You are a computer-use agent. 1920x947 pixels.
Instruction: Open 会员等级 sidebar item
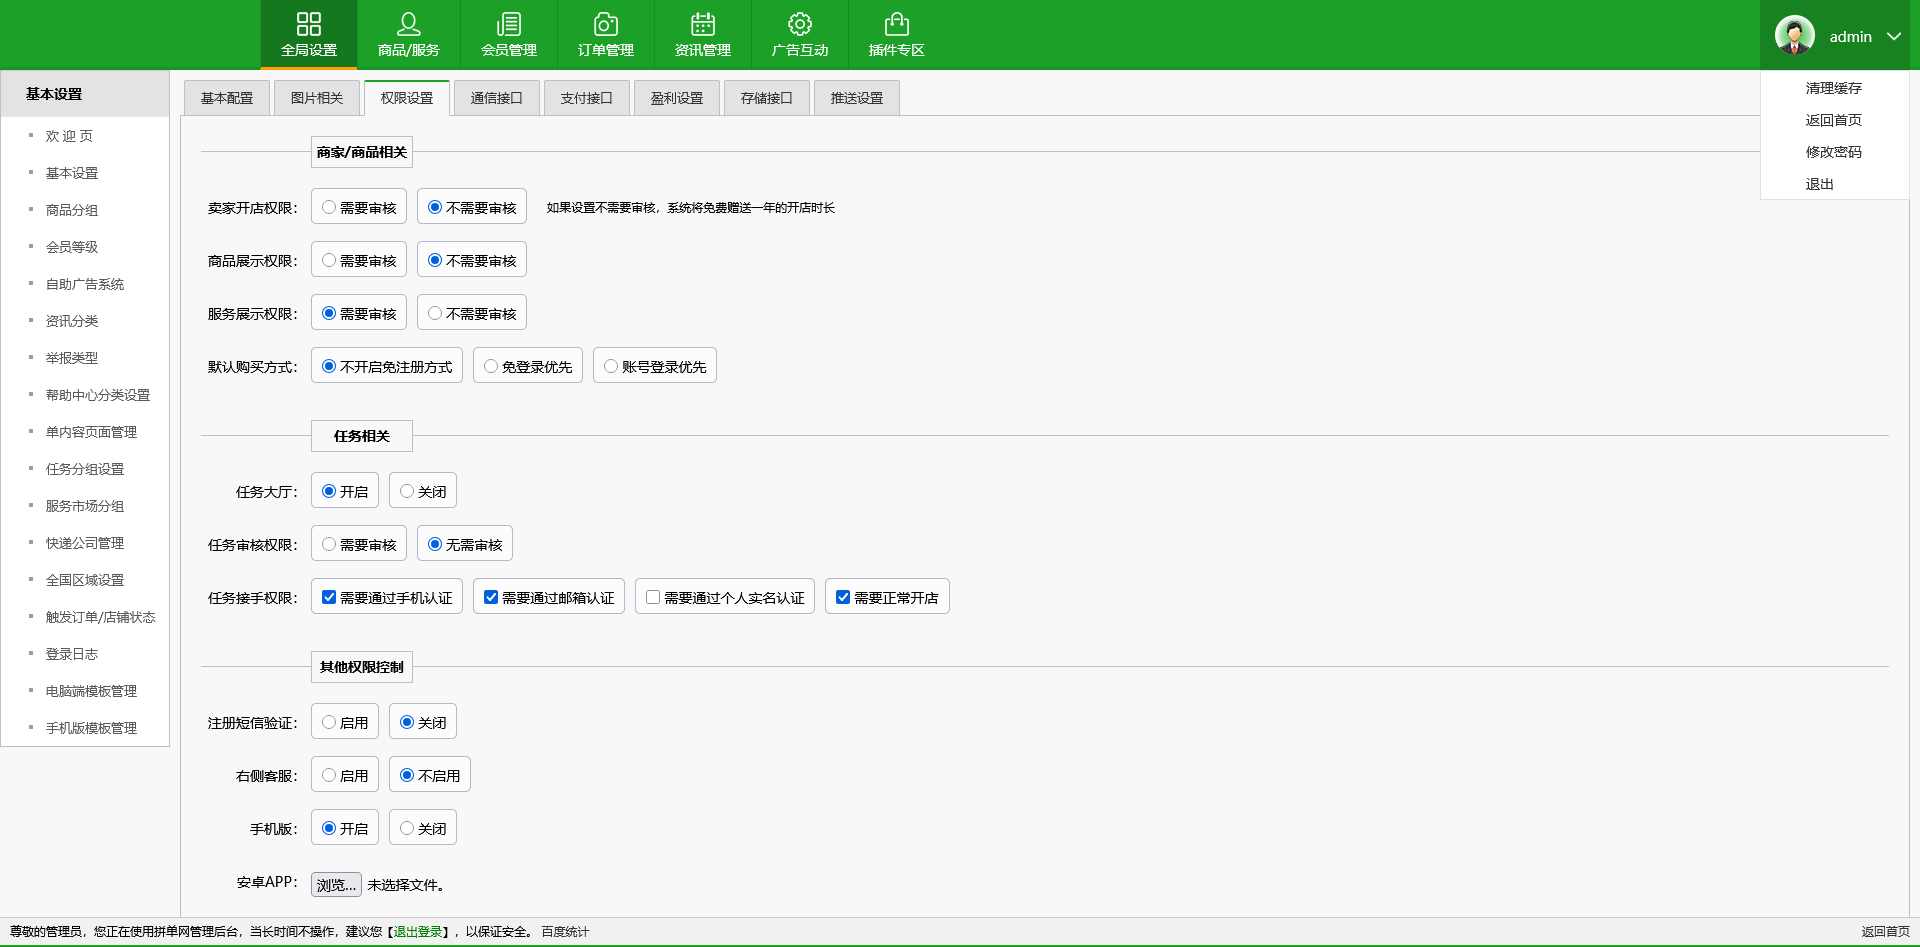[72, 247]
